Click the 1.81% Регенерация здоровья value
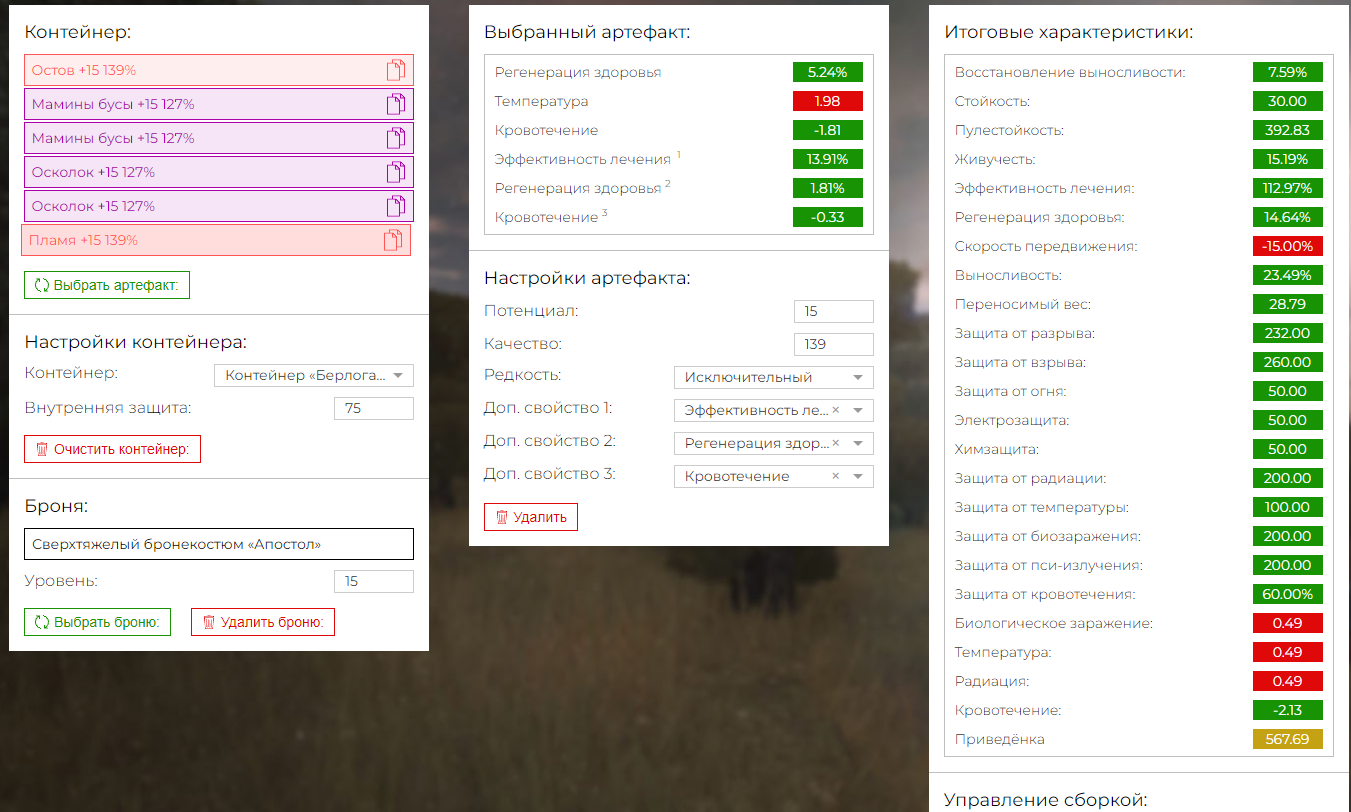The image size is (1351, 812). click(828, 188)
